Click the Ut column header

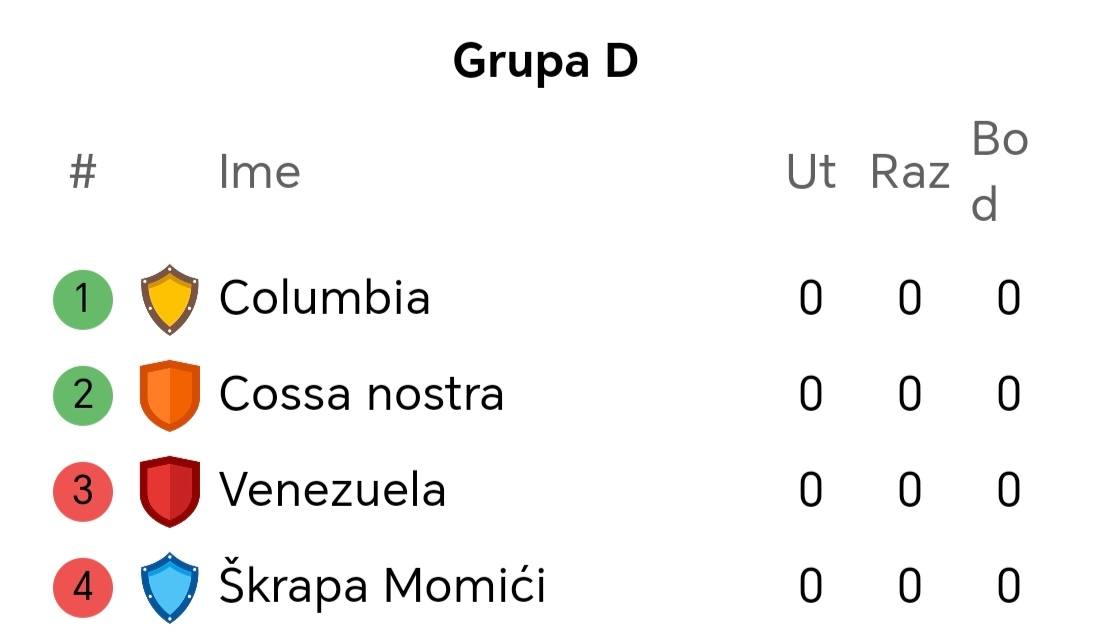click(x=811, y=172)
